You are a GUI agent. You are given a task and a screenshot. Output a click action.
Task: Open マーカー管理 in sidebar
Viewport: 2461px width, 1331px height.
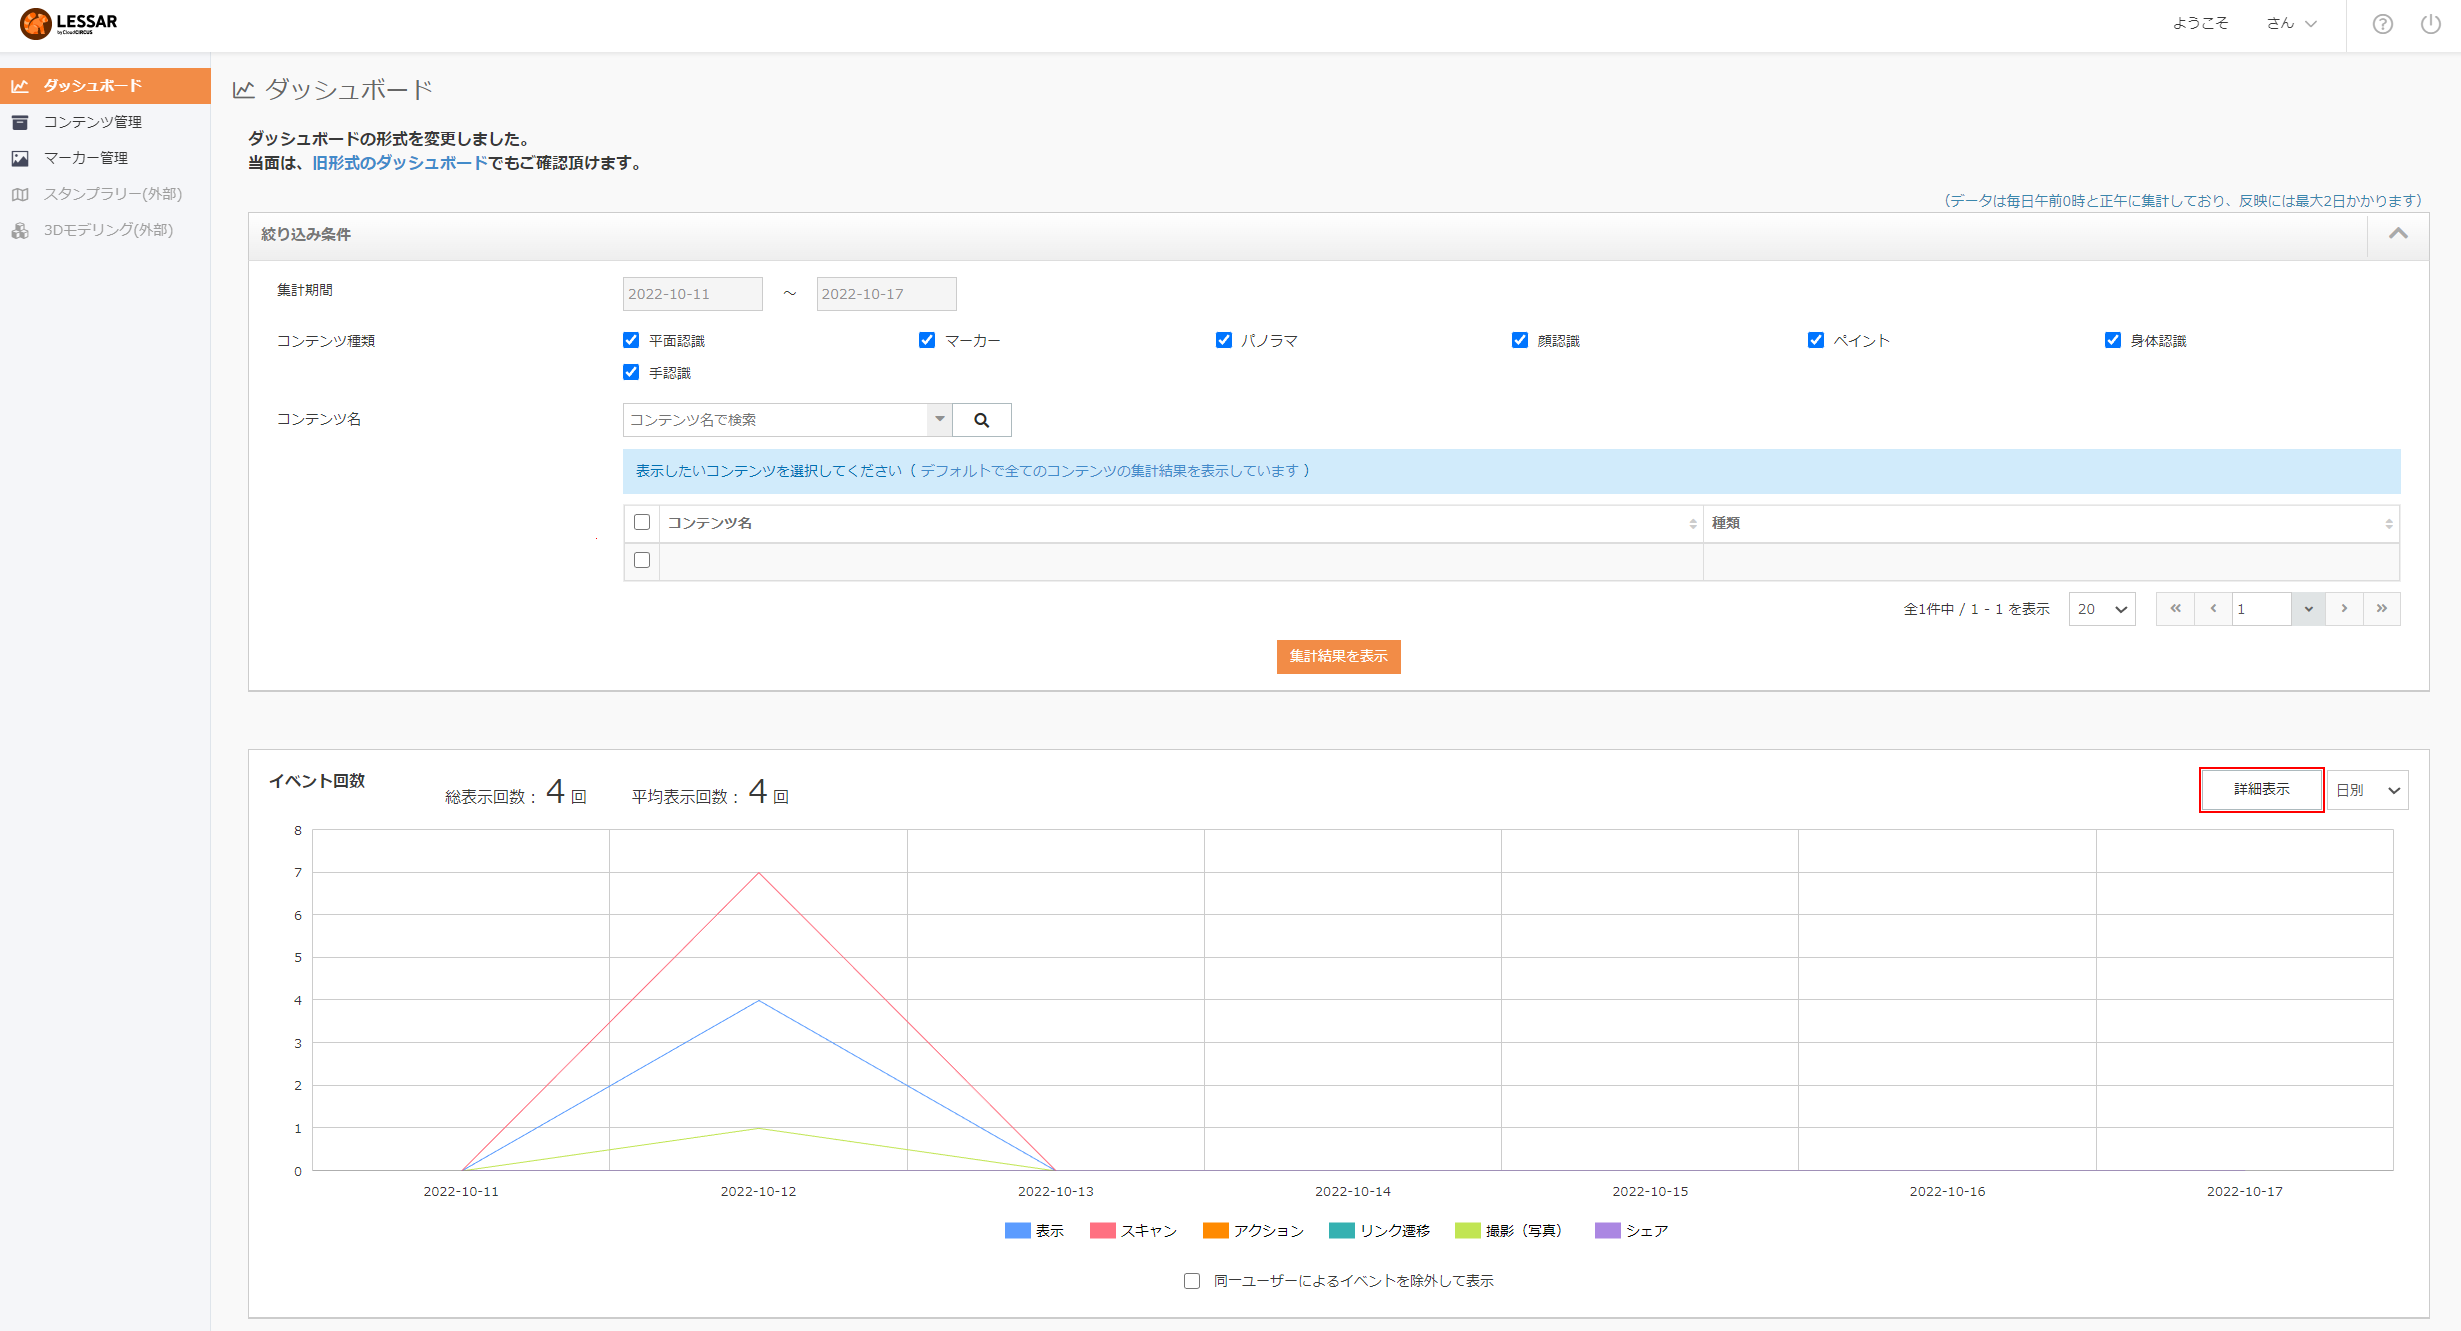click(105, 158)
